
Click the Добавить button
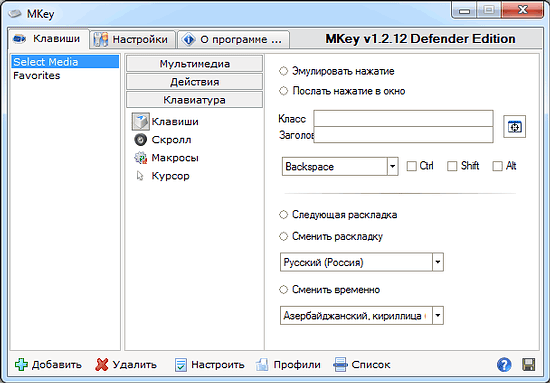tap(48, 365)
